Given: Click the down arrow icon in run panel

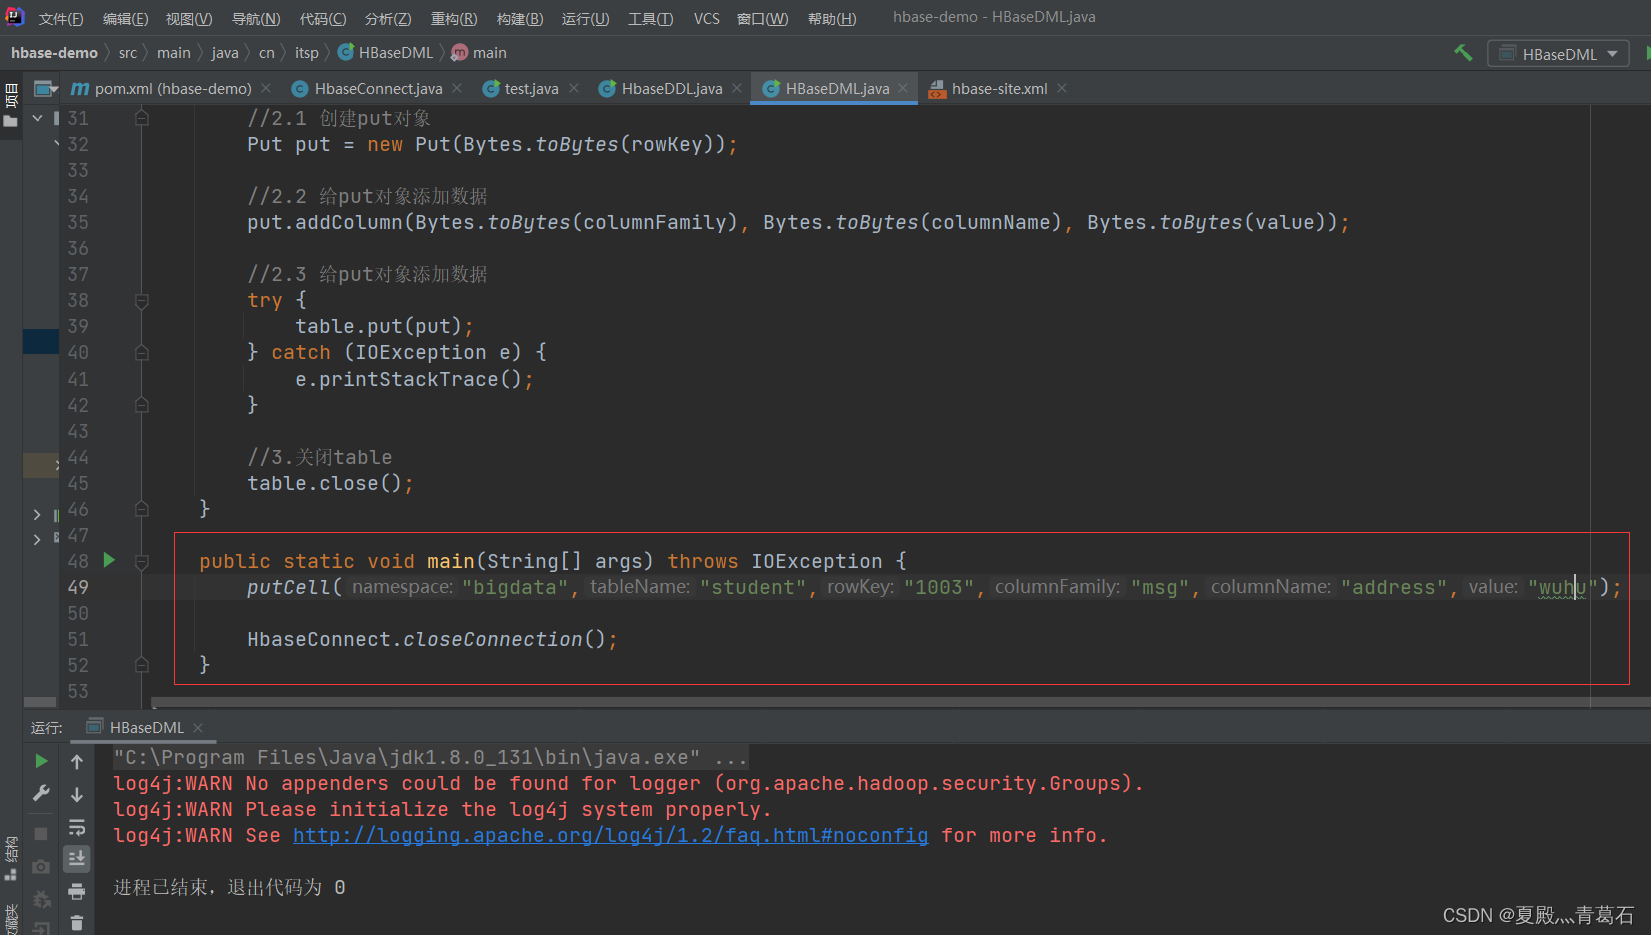Looking at the screenshot, I should point(77,794).
